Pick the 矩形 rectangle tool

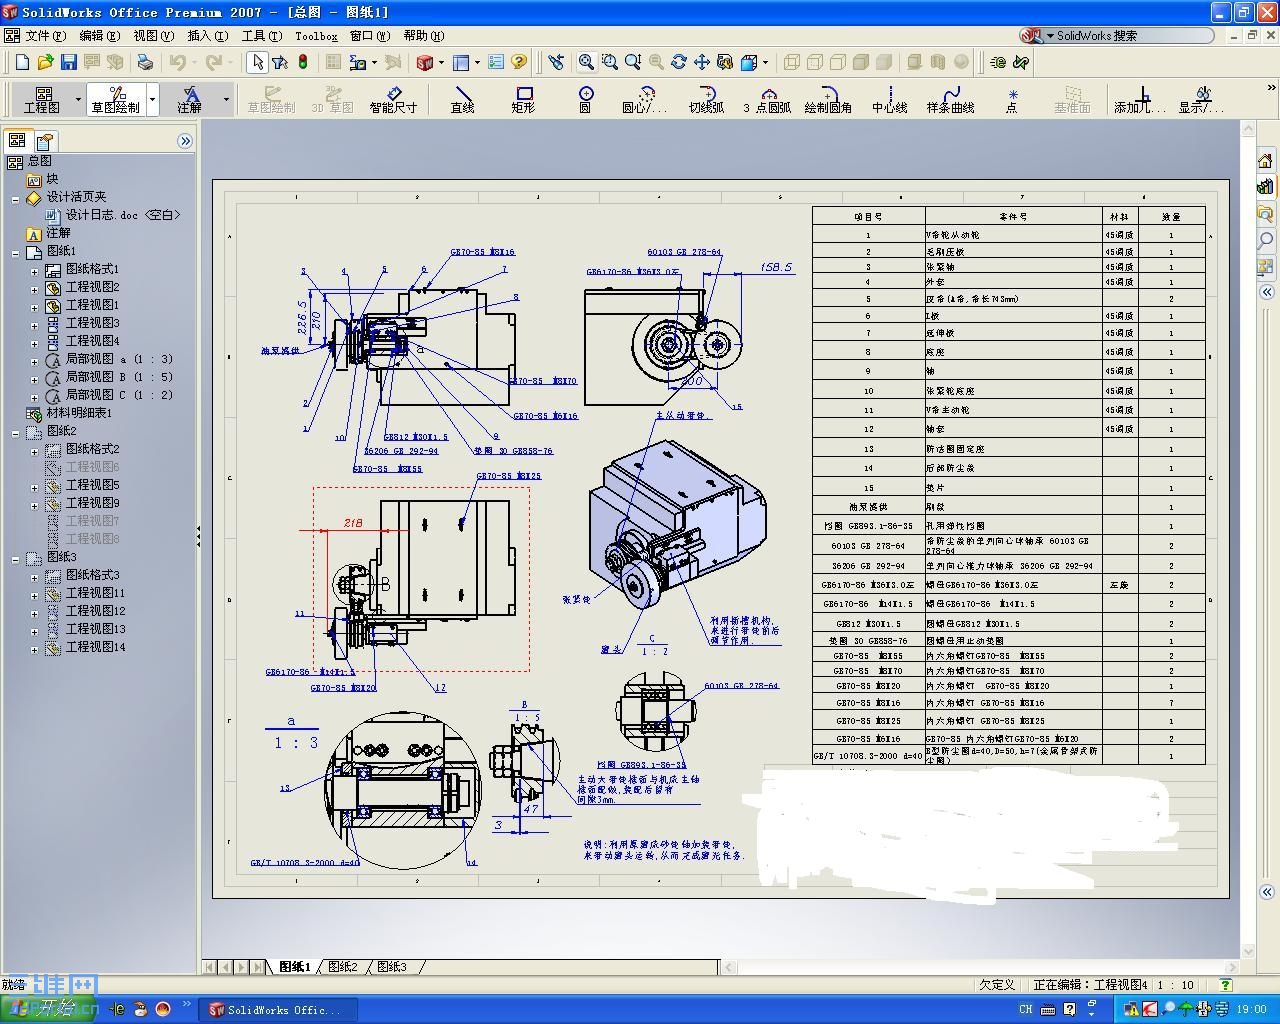pos(523,99)
